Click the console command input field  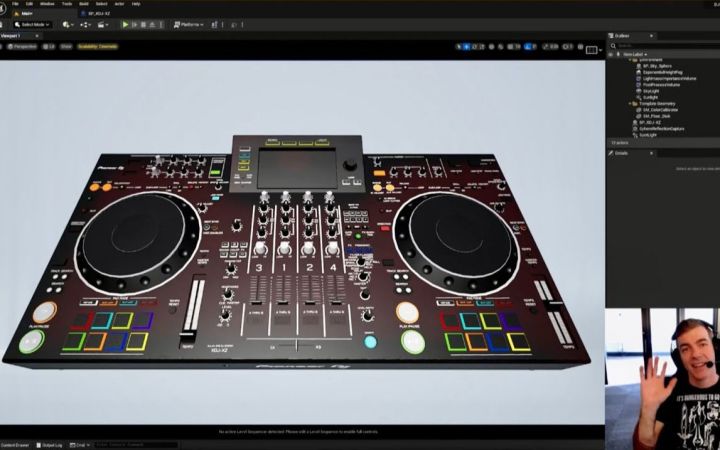tap(136, 445)
